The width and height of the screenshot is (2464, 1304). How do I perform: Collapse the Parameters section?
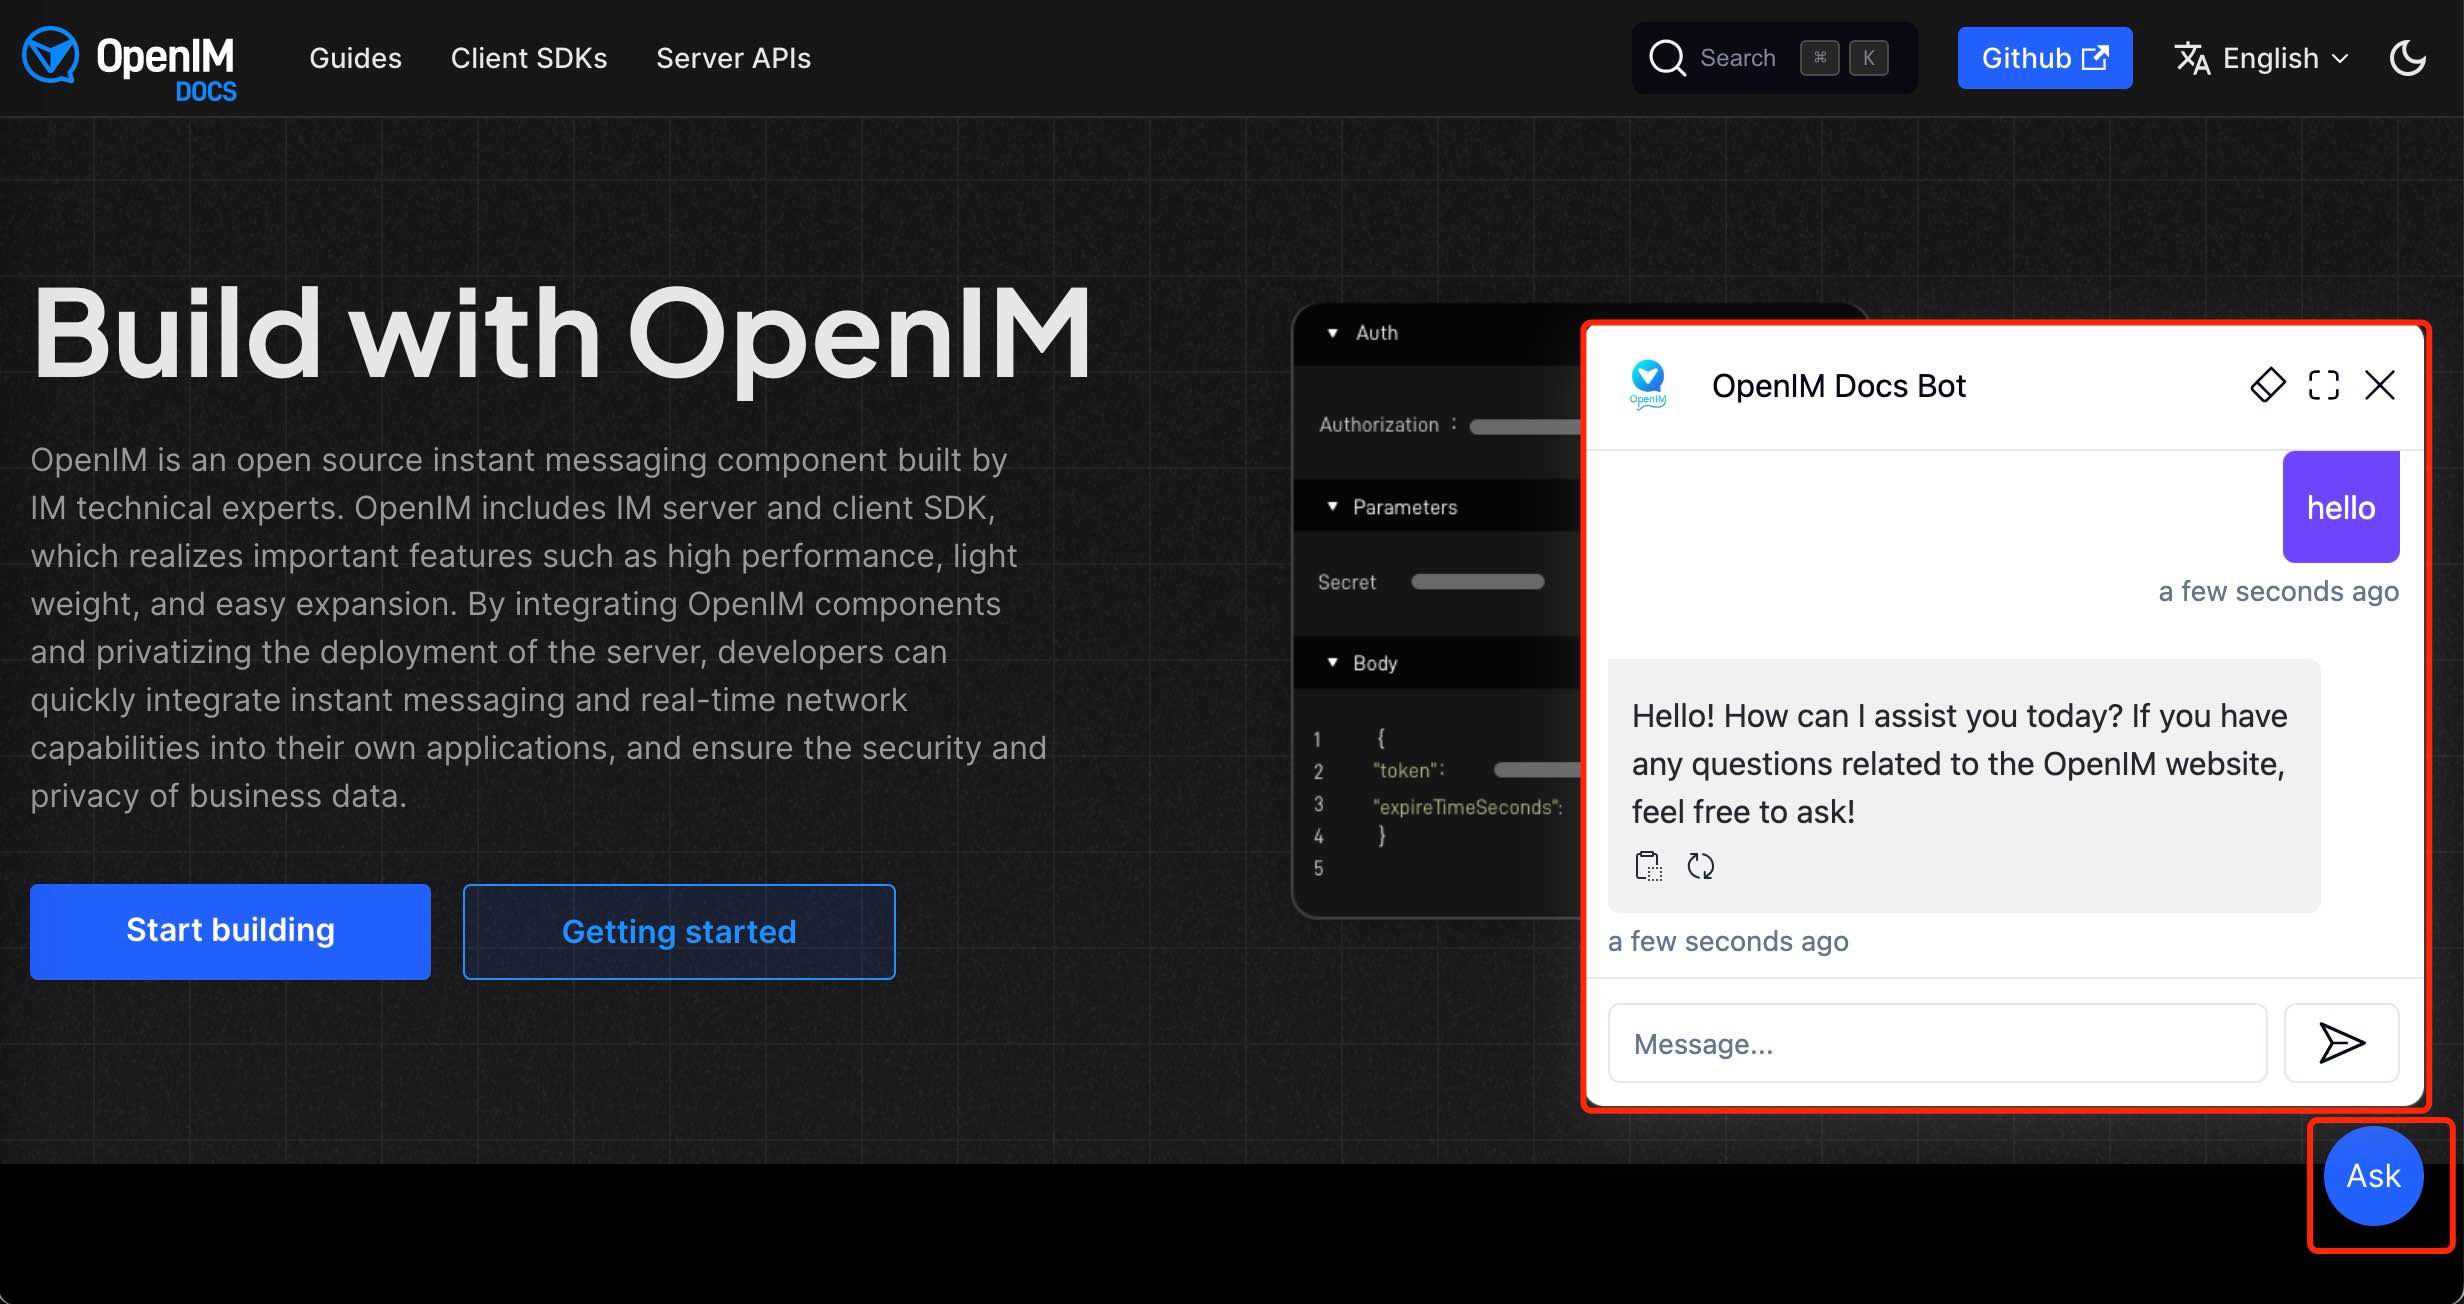pyautogui.click(x=1332, y=507)
